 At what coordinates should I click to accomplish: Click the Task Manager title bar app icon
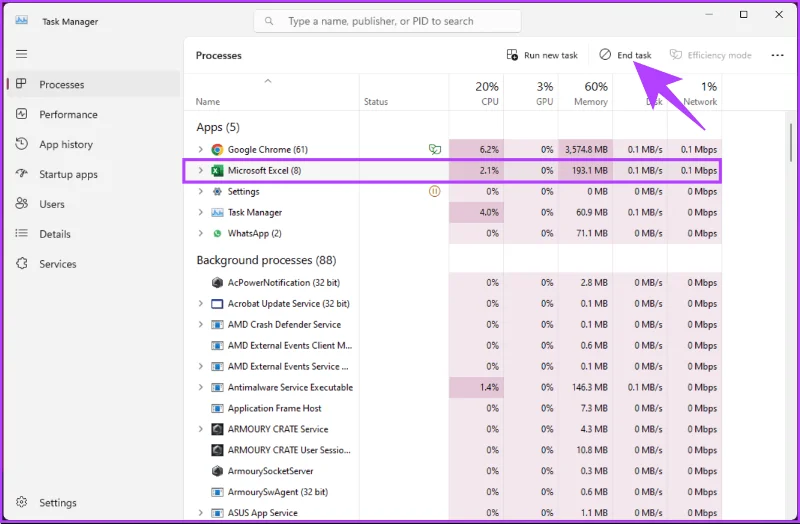pos(21,21)
